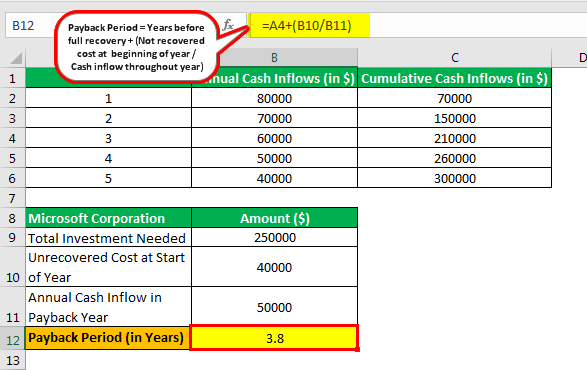
Task: Select column B header
Action: pyautogui.click(x=274, y=58)
